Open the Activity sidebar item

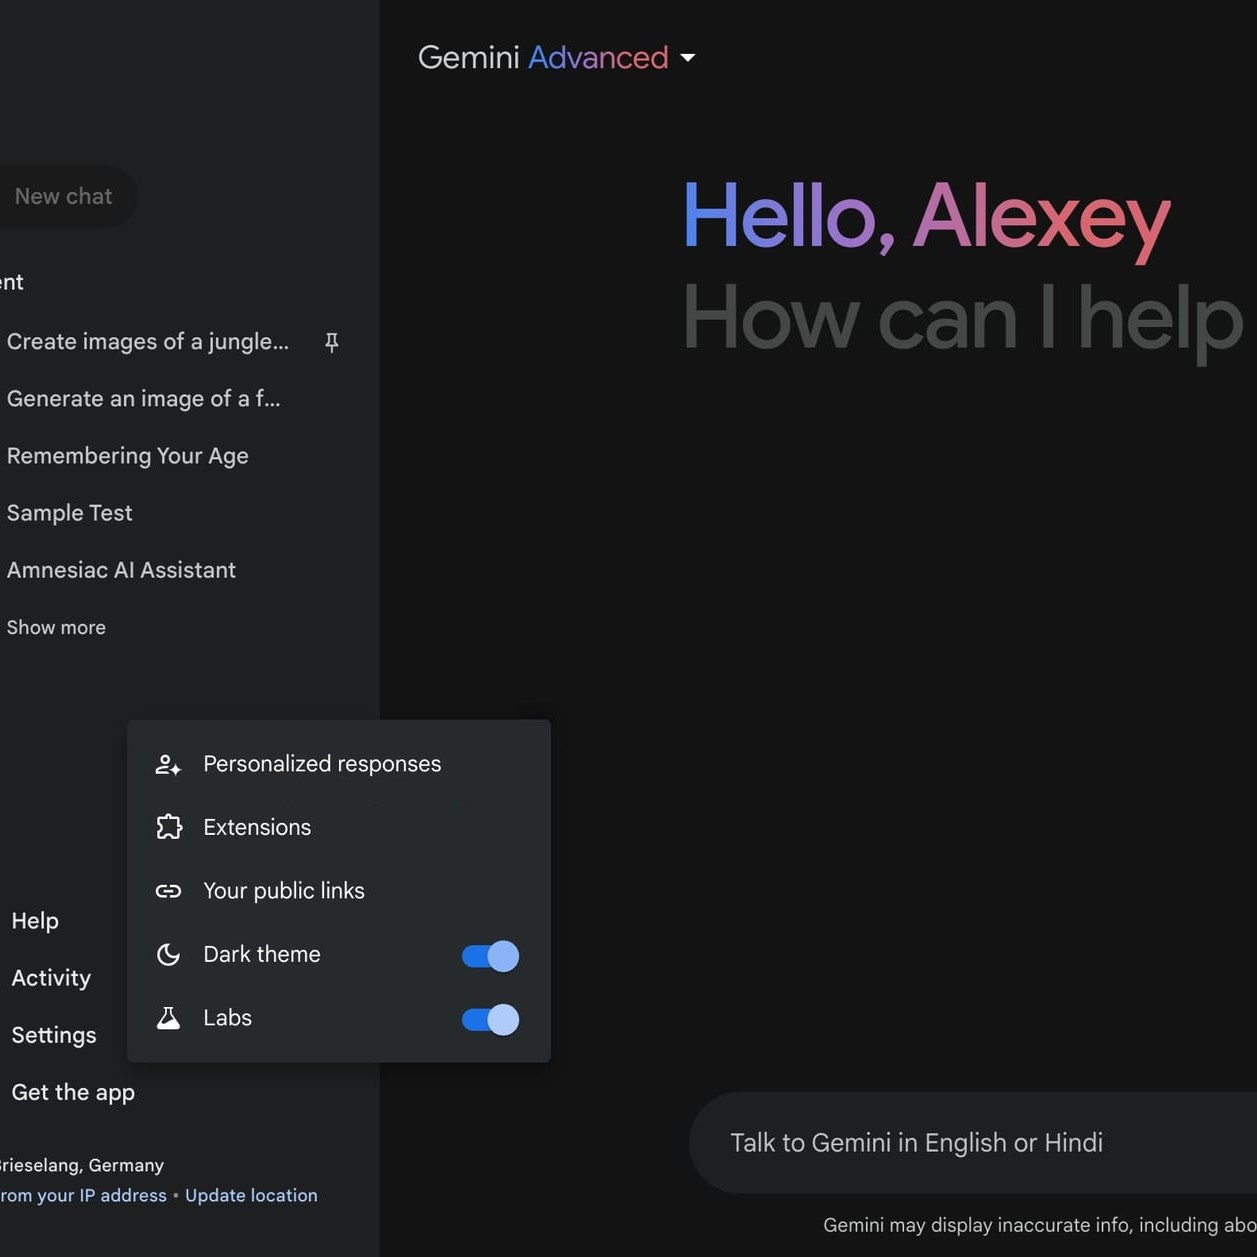coord(51,978)
